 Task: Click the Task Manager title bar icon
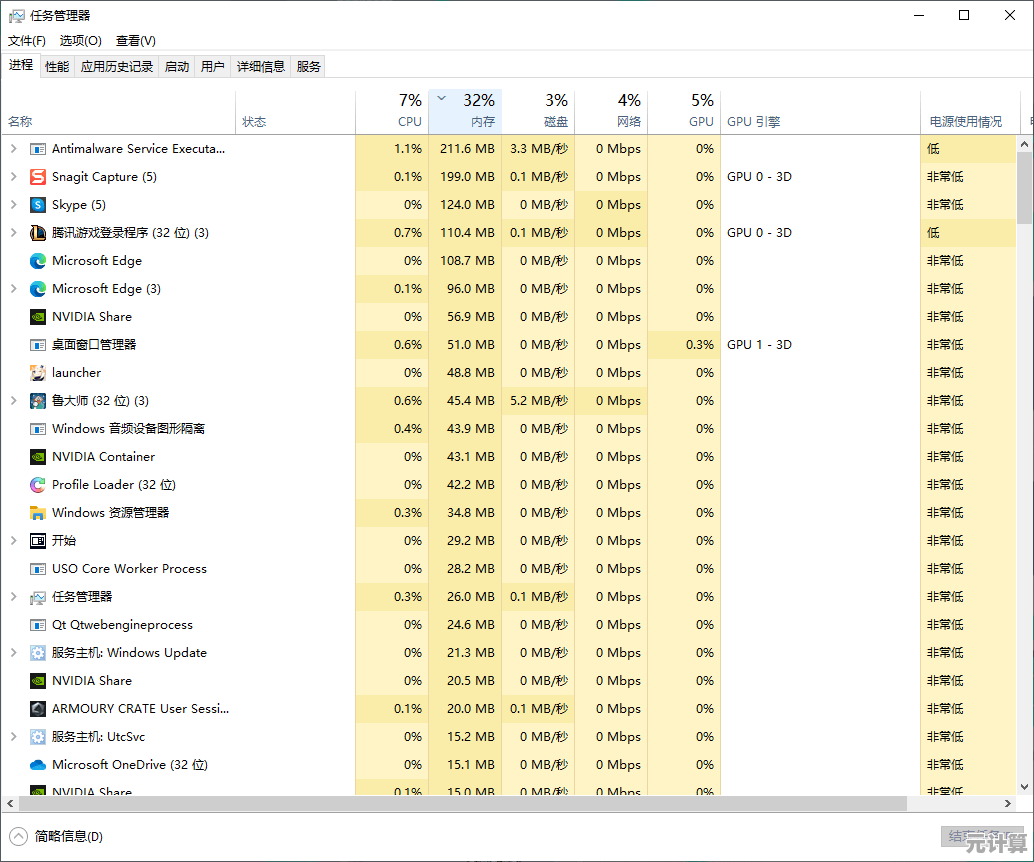16,16
